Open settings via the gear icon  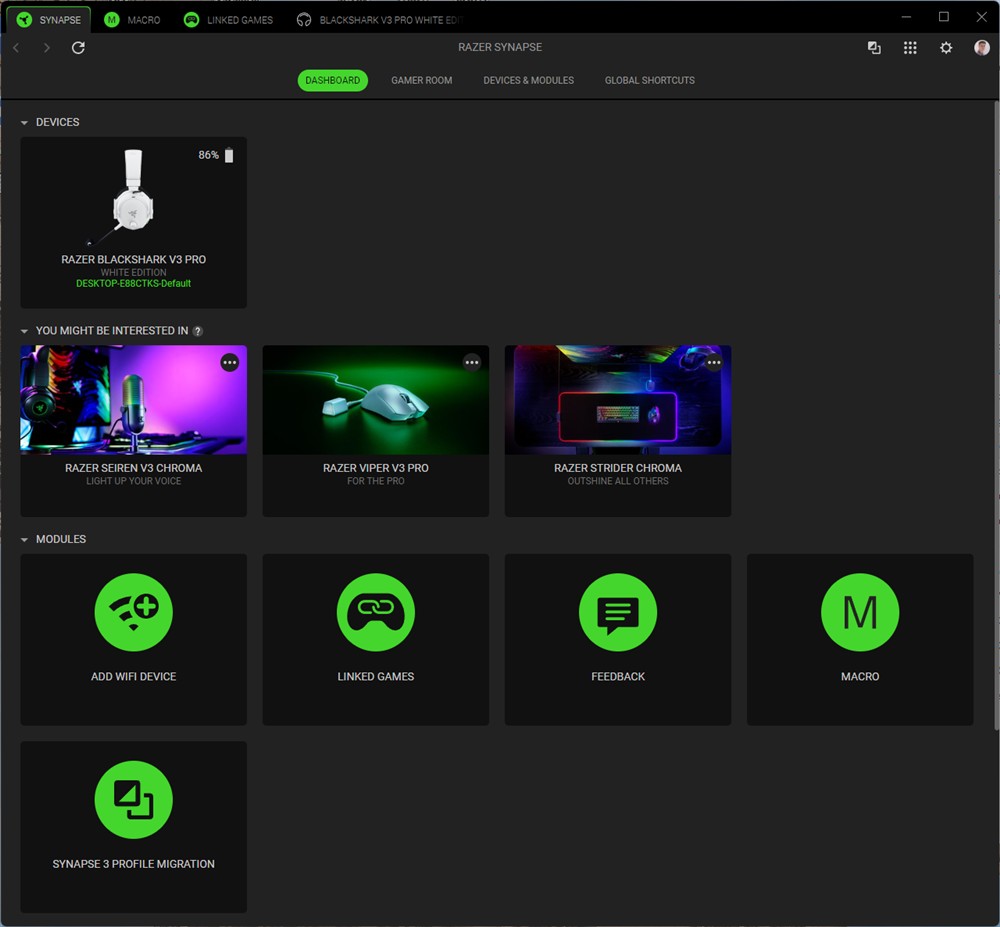(x=946, y=48)
